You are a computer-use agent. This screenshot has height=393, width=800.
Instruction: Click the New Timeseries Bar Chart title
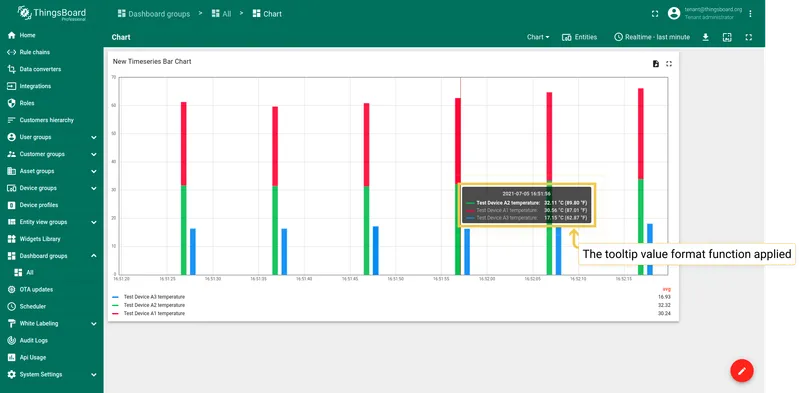click(x=152, y=61)
